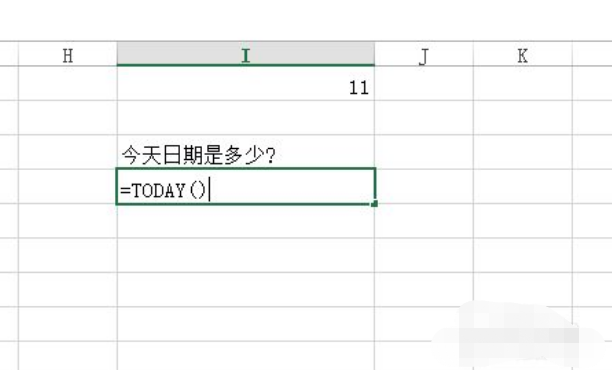Select column header H
612x370 pixels.
pos(68,54)
